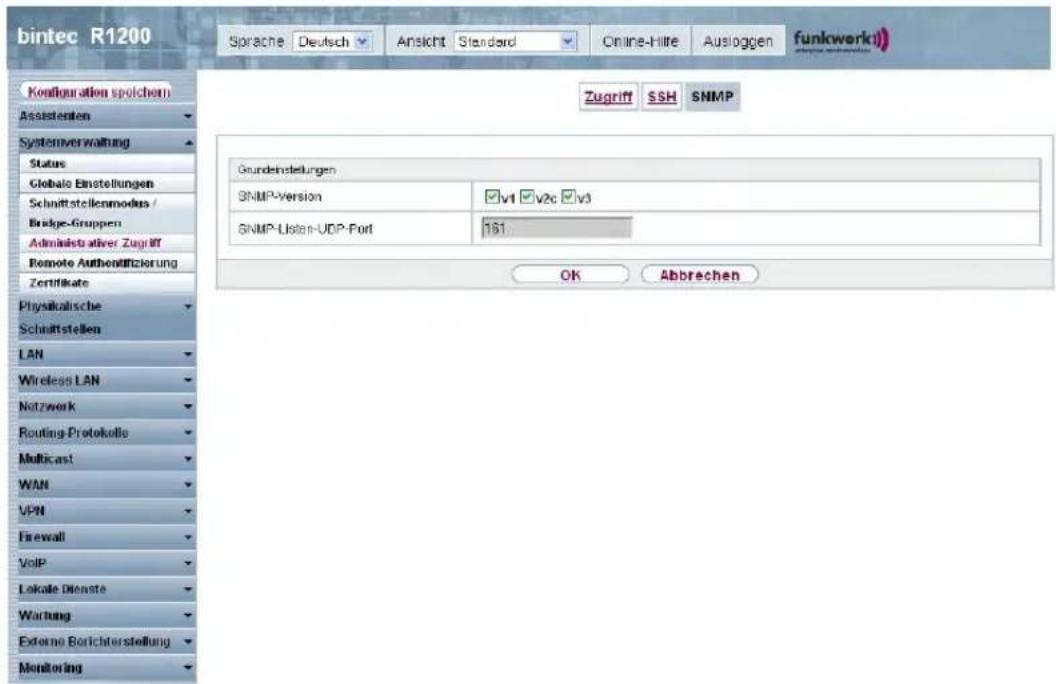
Task: Expand the Routing-Protokolle menu section
Action: (106, 433)
